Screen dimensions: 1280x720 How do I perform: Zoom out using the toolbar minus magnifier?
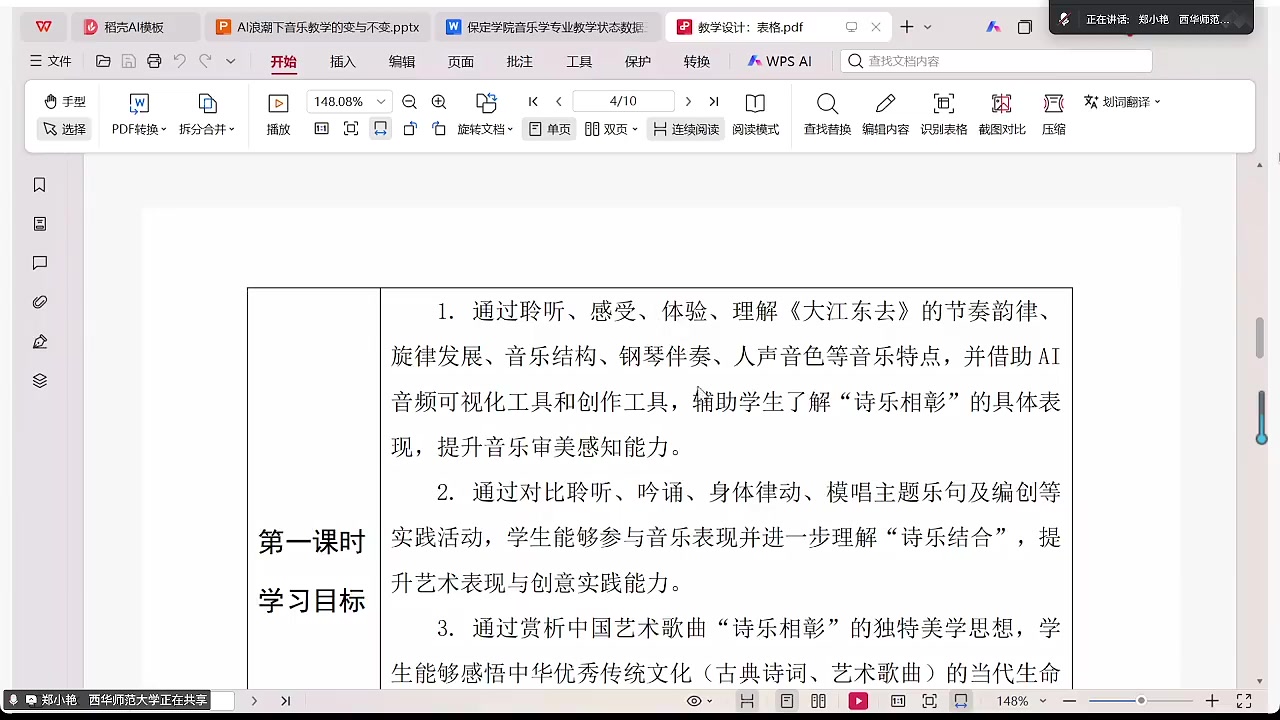coord(409,102)
